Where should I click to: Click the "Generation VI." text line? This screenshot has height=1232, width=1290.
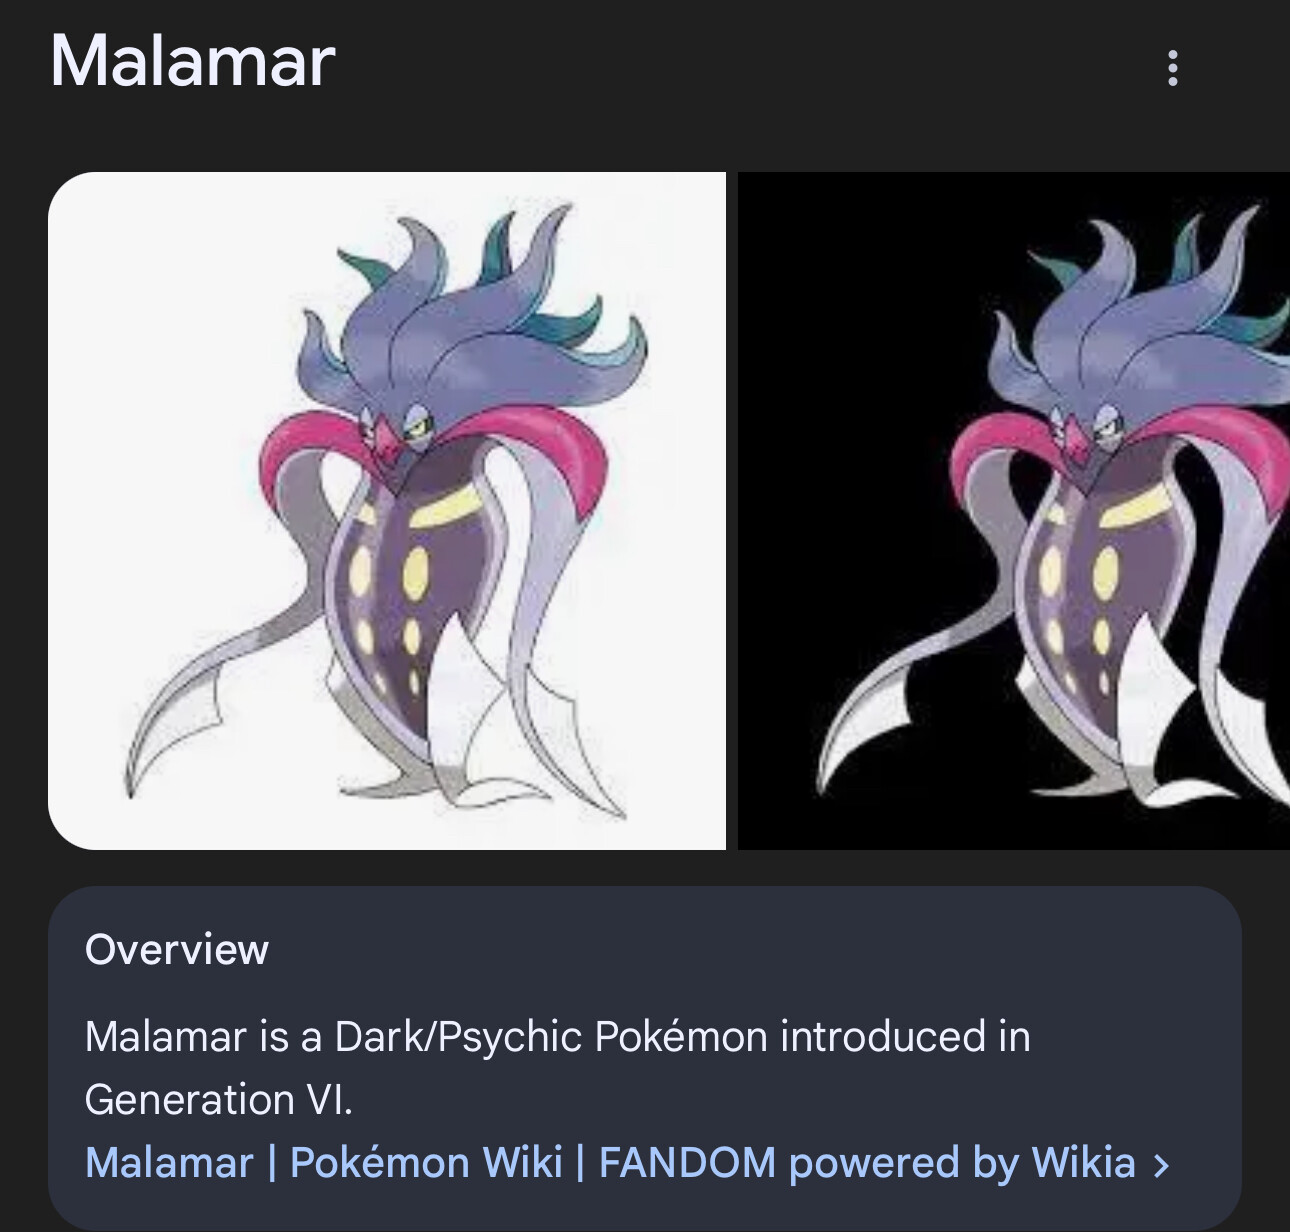tap(219, 1100)
